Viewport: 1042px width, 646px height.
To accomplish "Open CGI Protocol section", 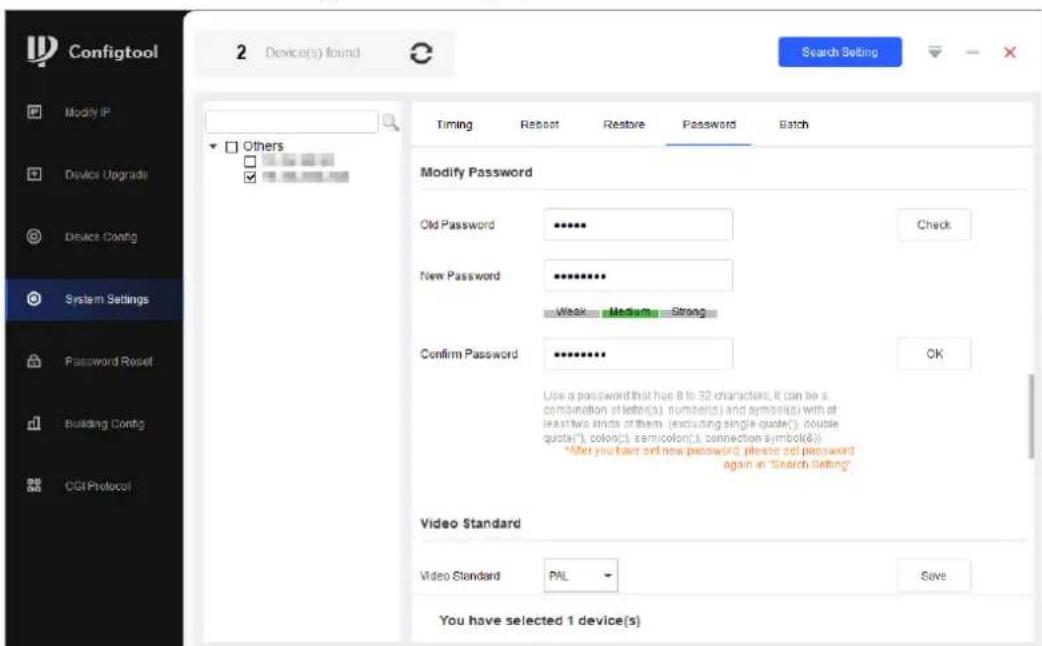I will click(98, 486).
